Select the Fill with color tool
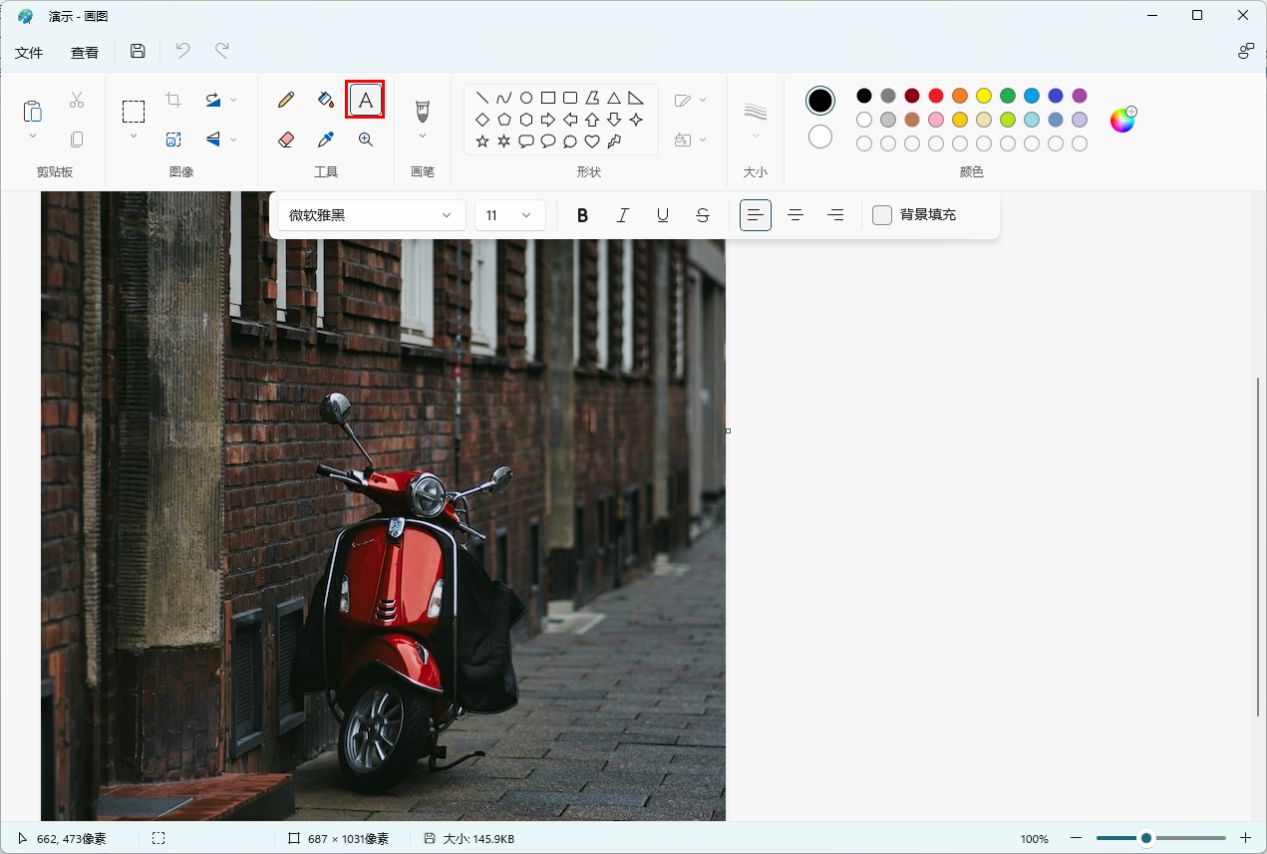Screen dimensions: 1267x854 [325, 99]
